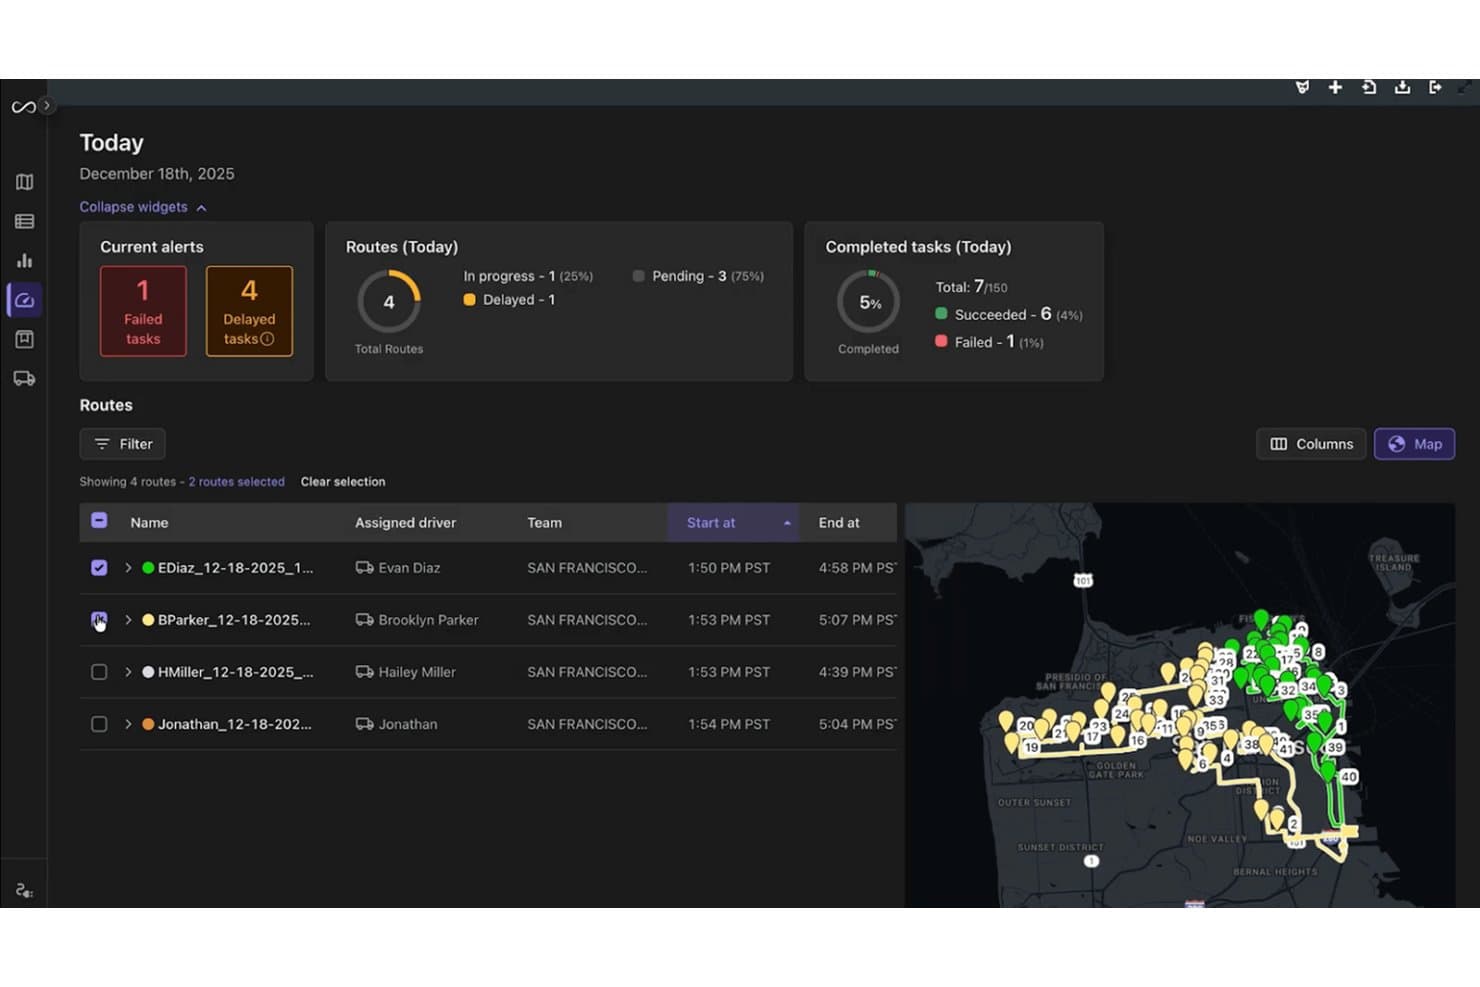Open the Failed tasks alert card

tap(143, 311)
